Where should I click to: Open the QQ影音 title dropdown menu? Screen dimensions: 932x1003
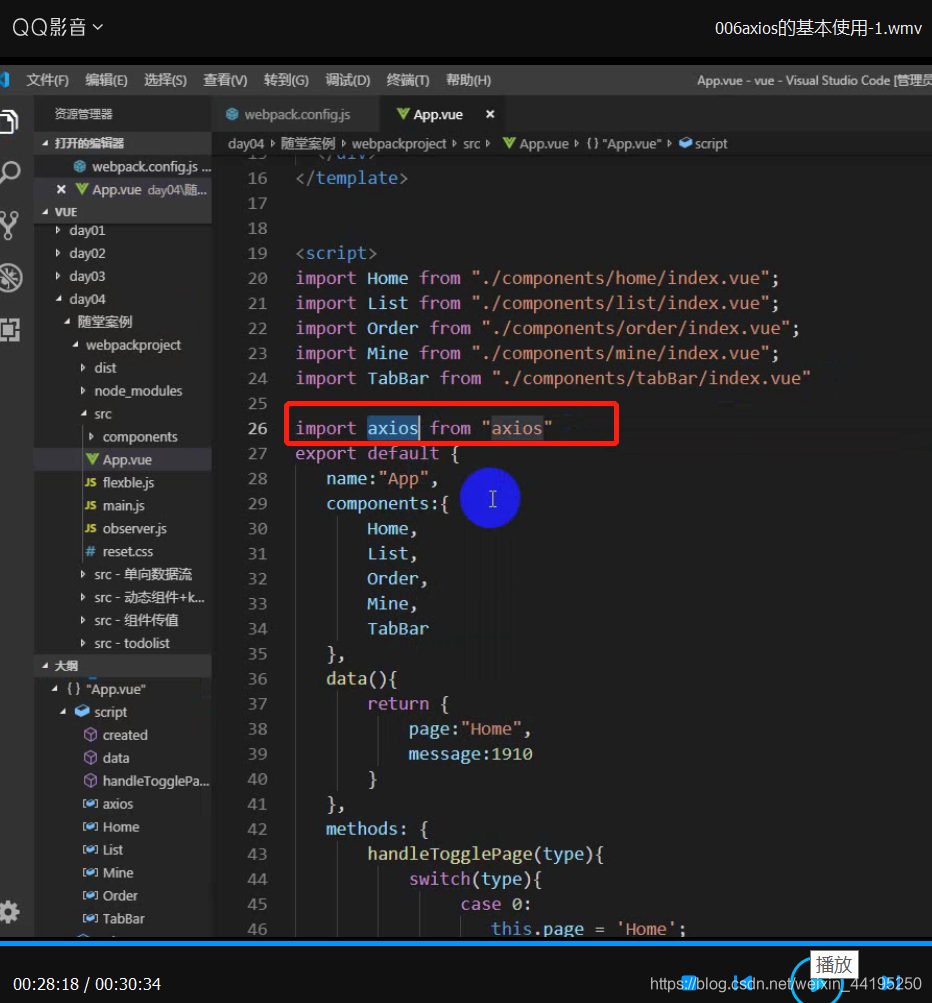click(58, 28)
